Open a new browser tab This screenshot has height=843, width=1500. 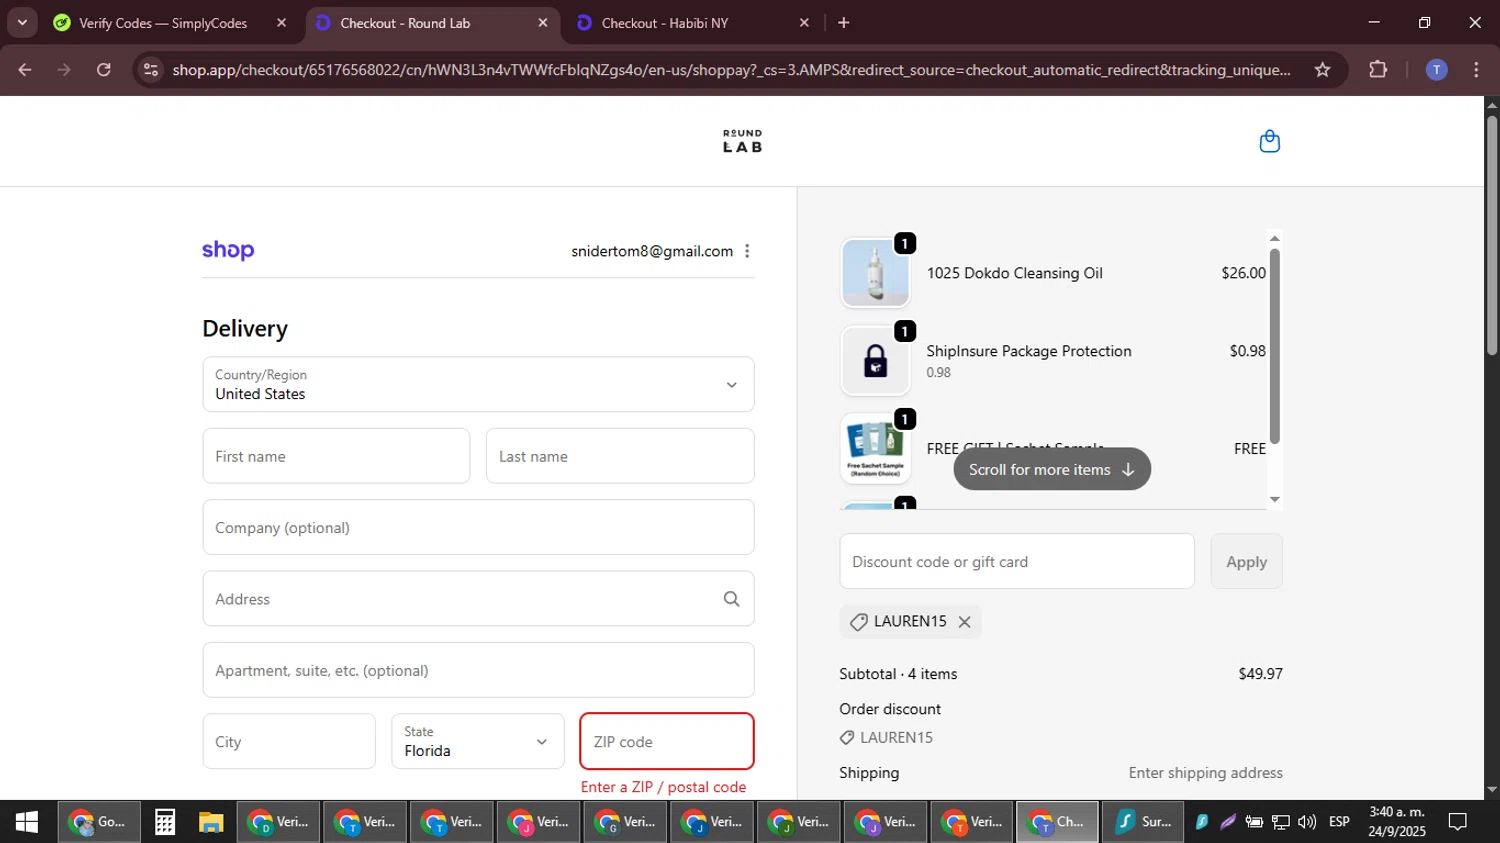pyautogui.click(x=844, y=22)
